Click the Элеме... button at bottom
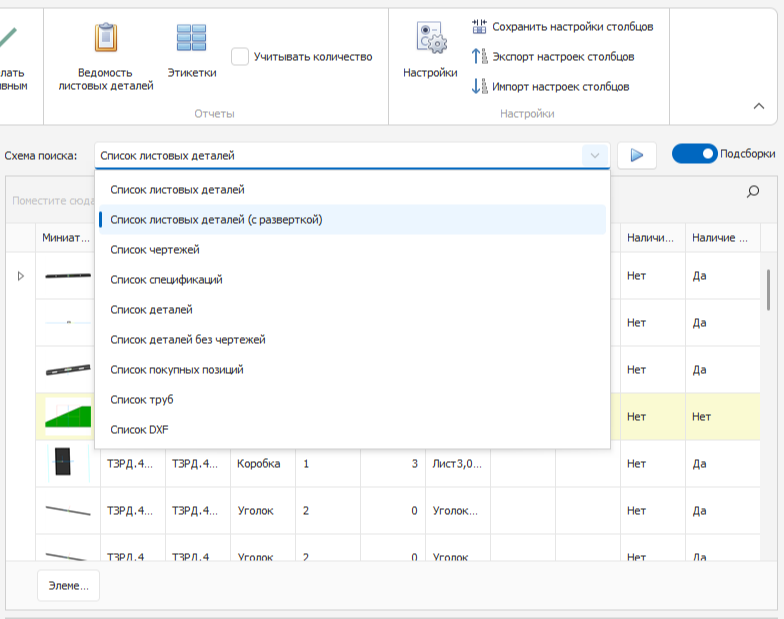Image resolution: width=784 pixels, height=619 pixels. [69, 586]
